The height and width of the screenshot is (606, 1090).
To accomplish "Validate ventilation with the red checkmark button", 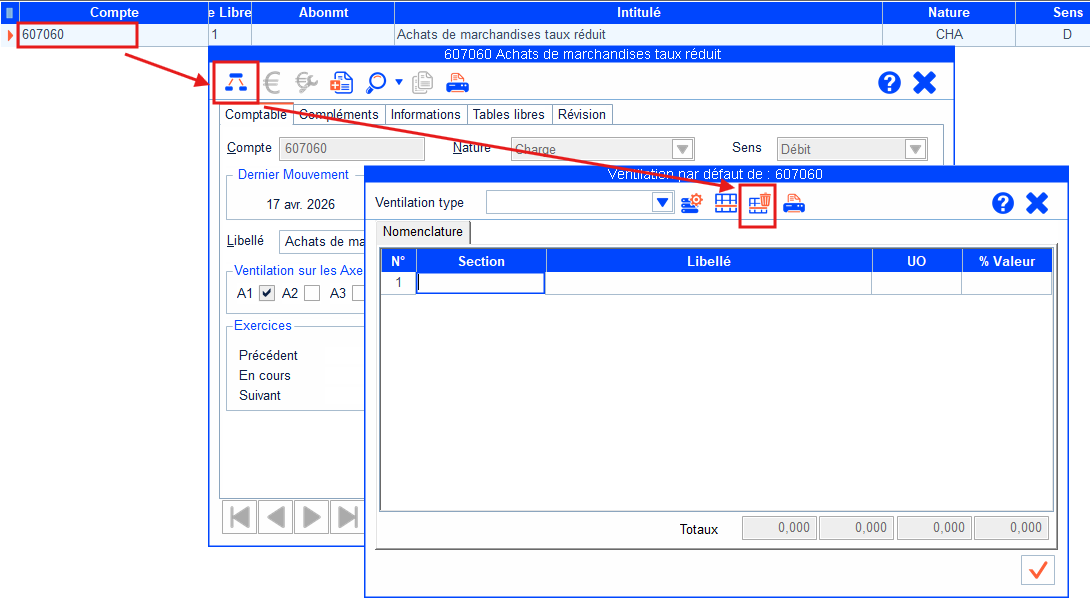I will pos(1038,570).
